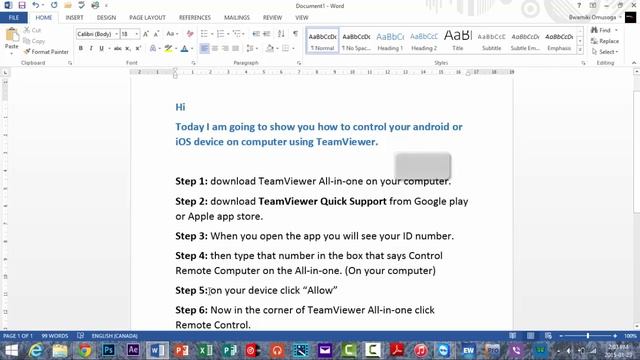Center the text
Screen dimensions: 640x360
pos(215,49)
